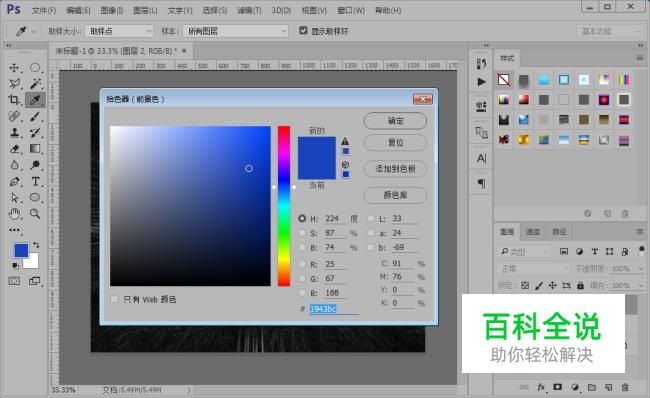Click the Reset button in color picker
The image size is (650, 398).
395,143
